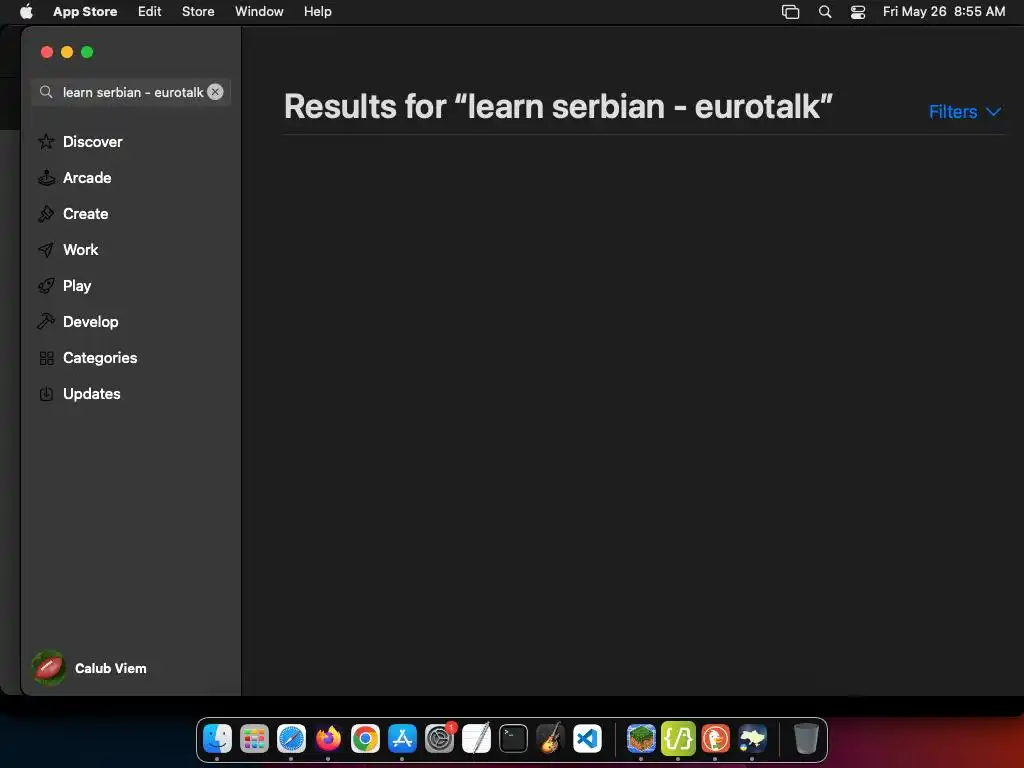Open Visual Studio Code from the Dock
Screen dimensions: 1024x768
[x=587, y=739]
